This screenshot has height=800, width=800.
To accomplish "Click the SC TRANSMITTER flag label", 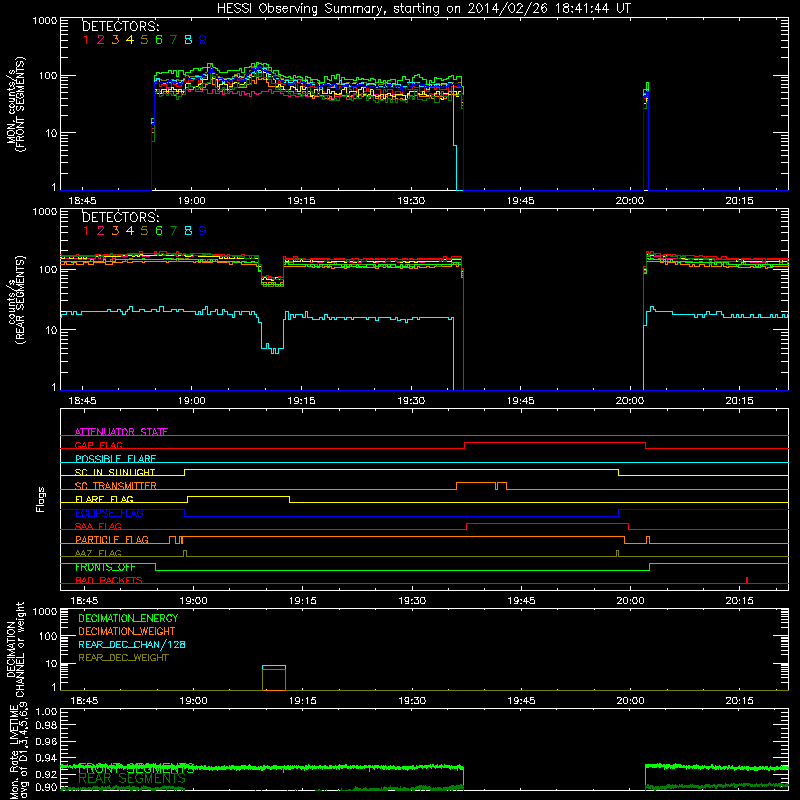I will point(116,486).
